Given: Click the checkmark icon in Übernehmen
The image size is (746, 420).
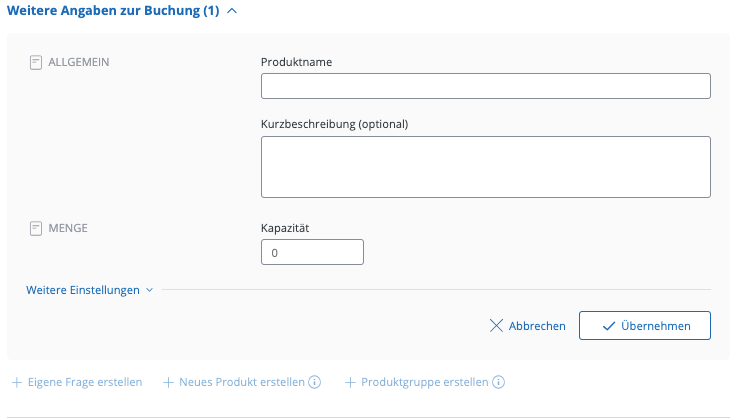Looking at the screenshot, I should pos(608,326).
